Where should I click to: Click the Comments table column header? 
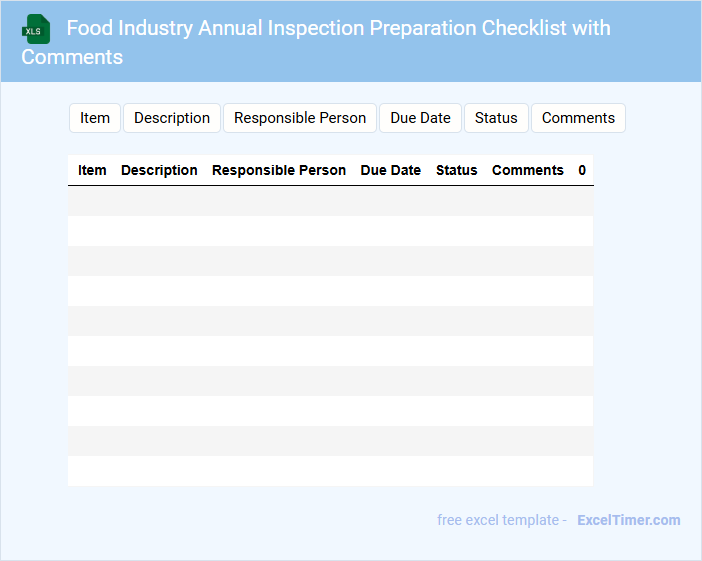click(x=527, y=170)
